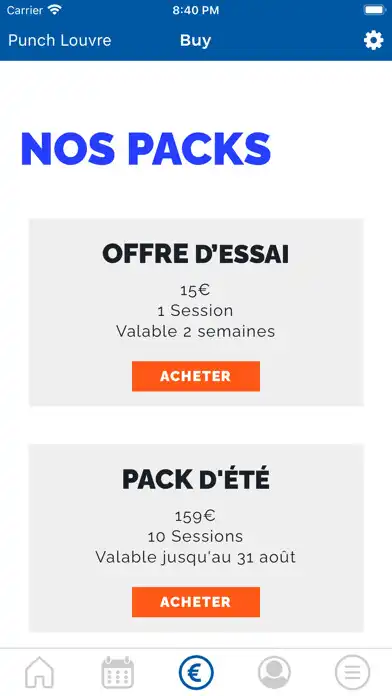Screen dimensions: 392x696
Task: Tap the 15€ price text
Action: coord(195,290)
